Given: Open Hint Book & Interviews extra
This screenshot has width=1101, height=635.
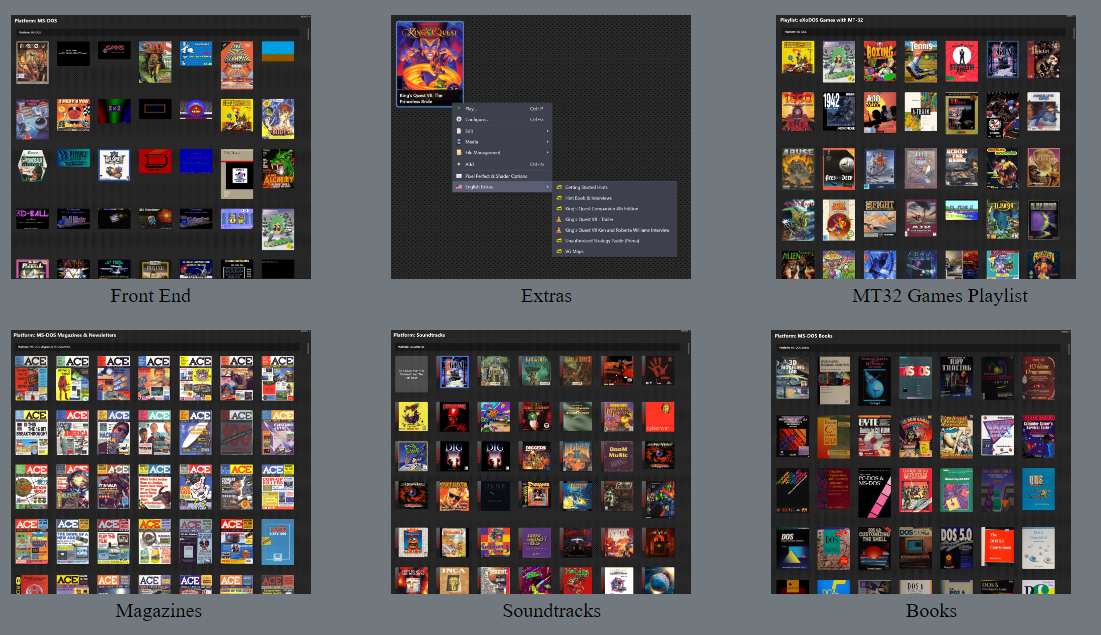Looking at the screenshot, I should click(x=614, y=198).
